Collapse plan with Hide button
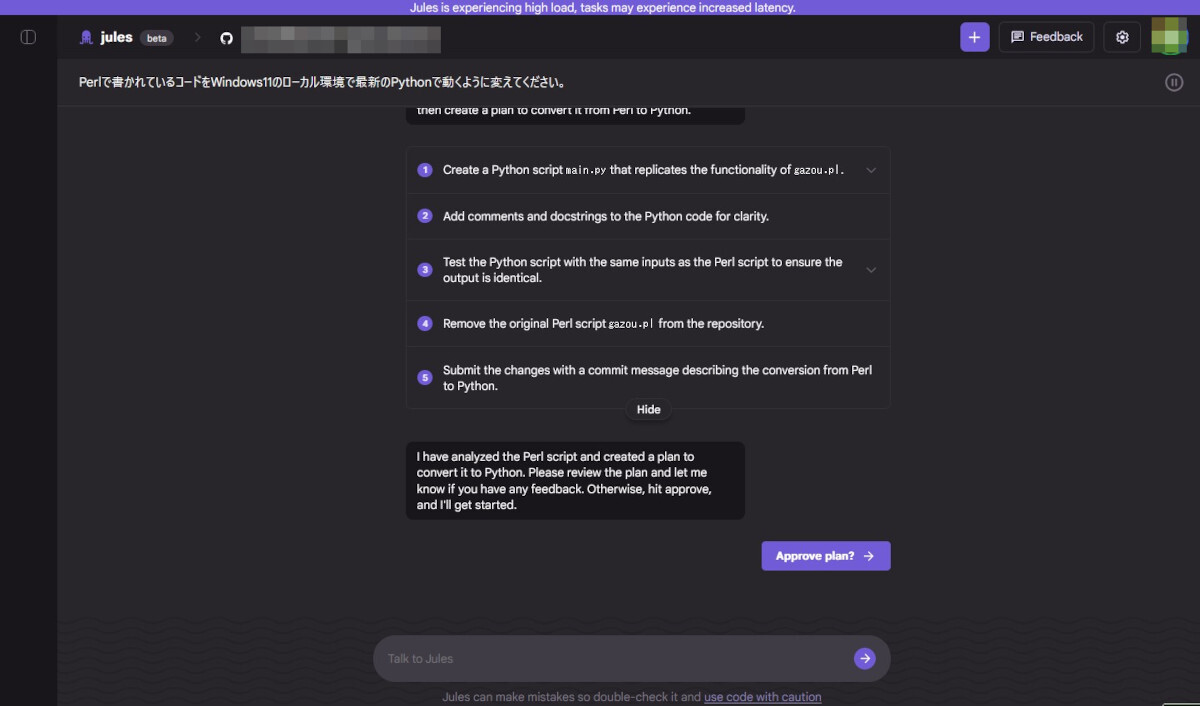1200x706 pixels. [x=649, y=409]
